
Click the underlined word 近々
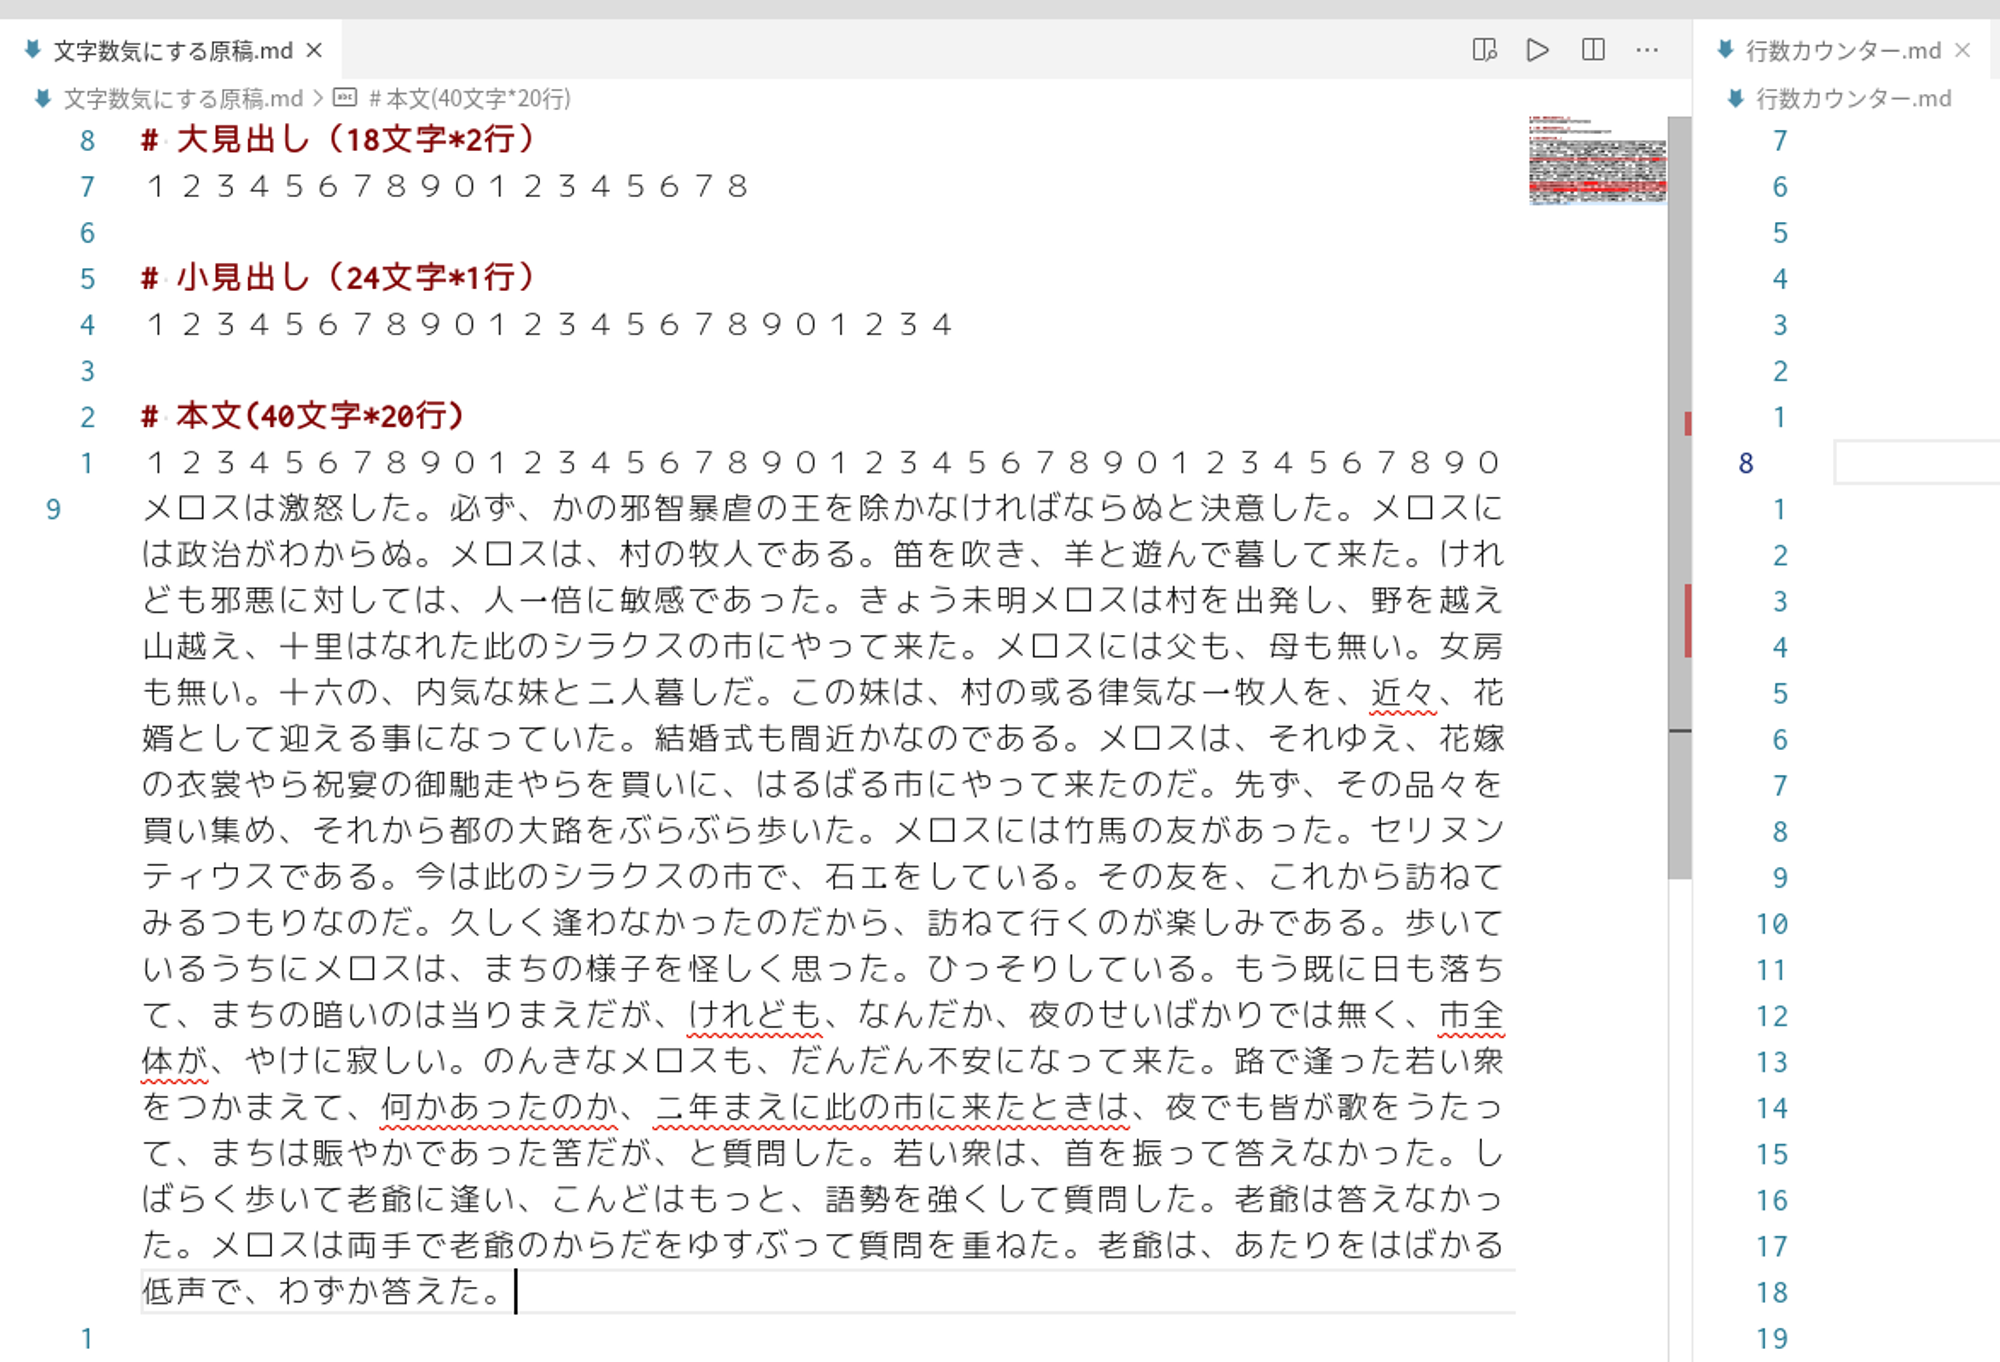tap(1402, 692)
